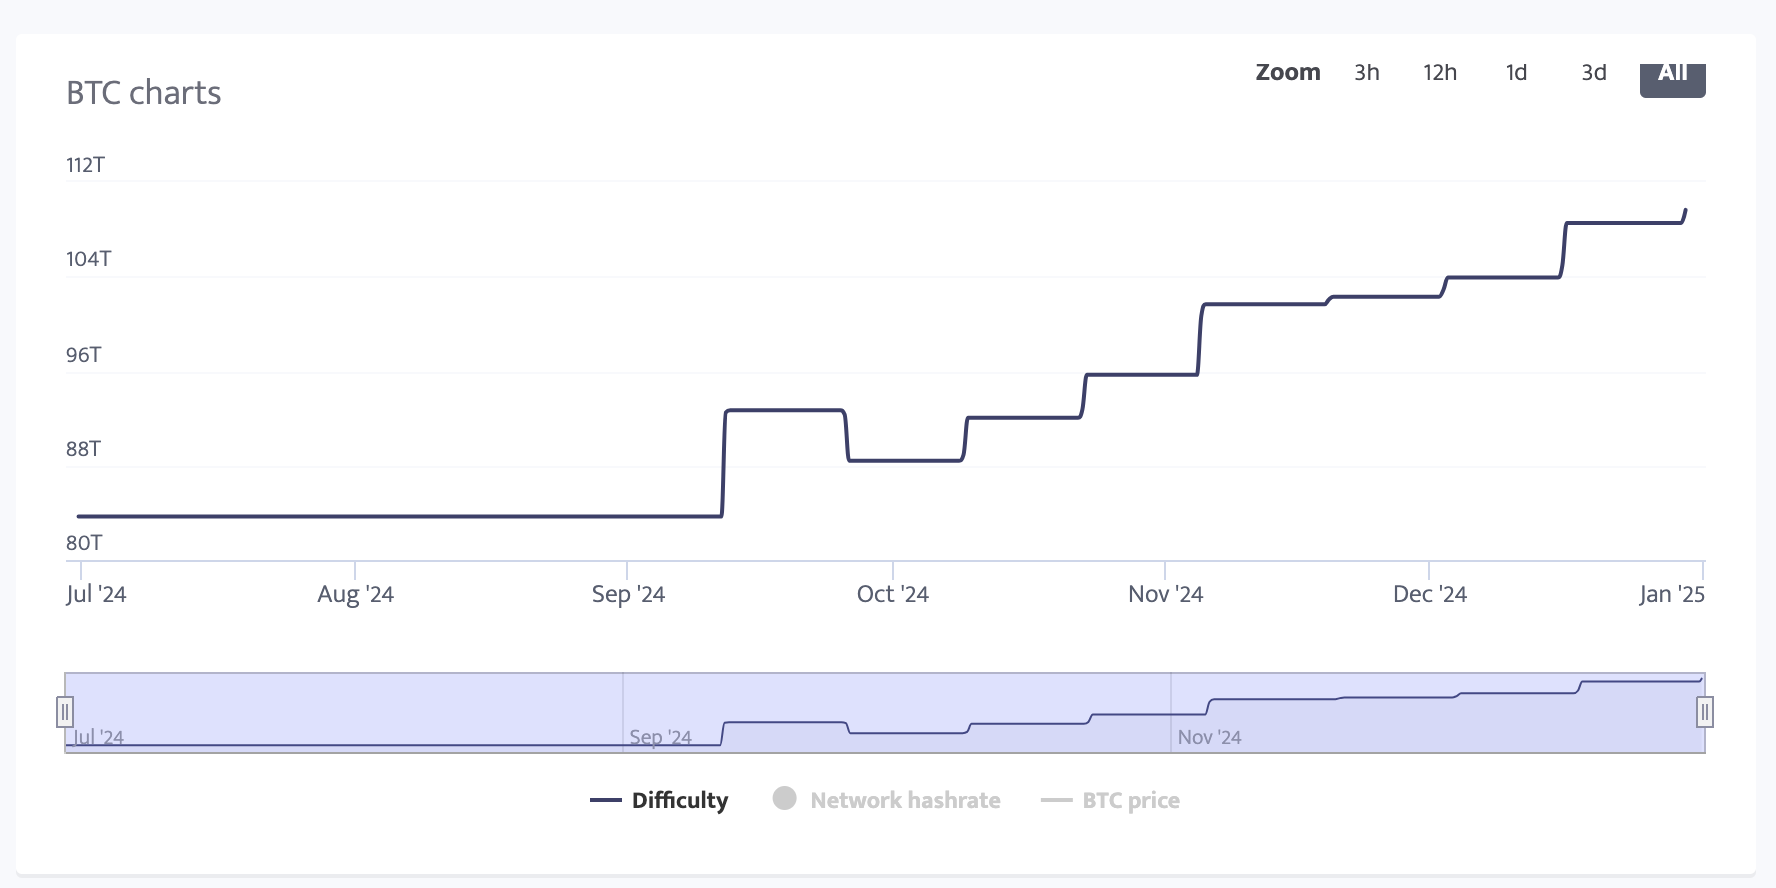Click the flat difficulty line above Aug '24
This screenshot has height=888, width=1776.
pyautogui.click(x=355, y=516)
